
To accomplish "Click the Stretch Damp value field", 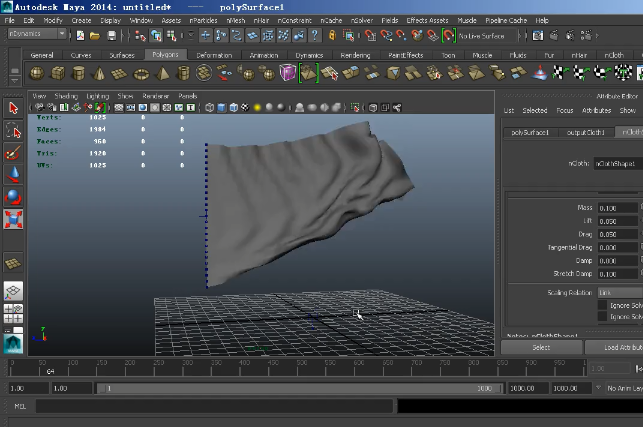I will tap(618, 274).
